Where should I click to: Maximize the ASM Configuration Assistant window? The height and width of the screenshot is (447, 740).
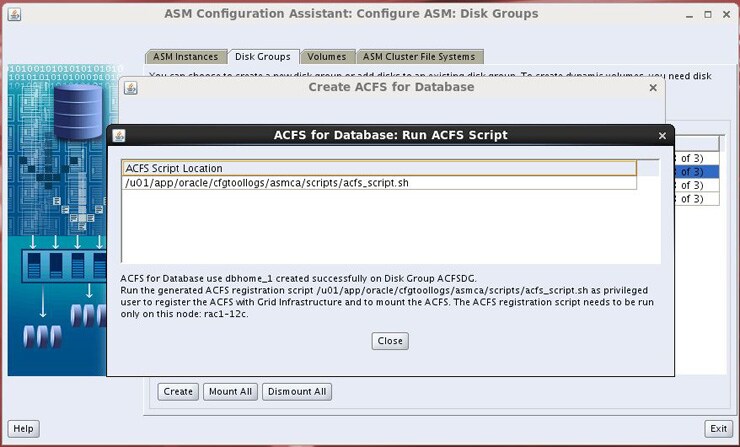coord(707,15)
